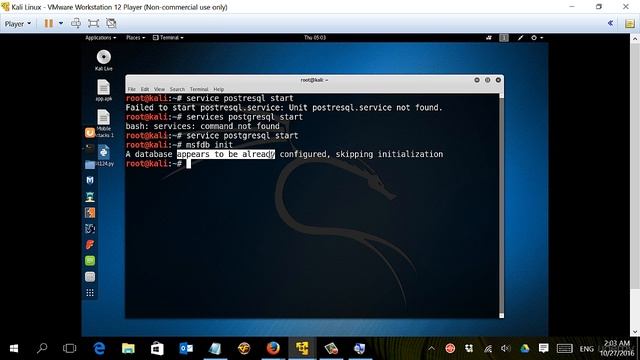Screen dimensions: 640x360
Task: Collapse the VMware toolbar with the blue chevron
Action: tap(611, 23)
